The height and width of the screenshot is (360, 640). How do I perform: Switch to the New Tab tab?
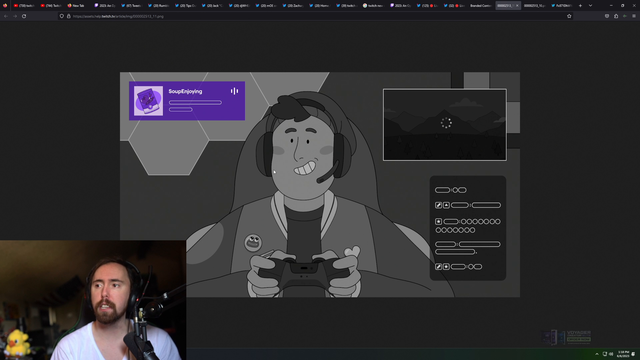pyautogui.click(x=78, y=6)
